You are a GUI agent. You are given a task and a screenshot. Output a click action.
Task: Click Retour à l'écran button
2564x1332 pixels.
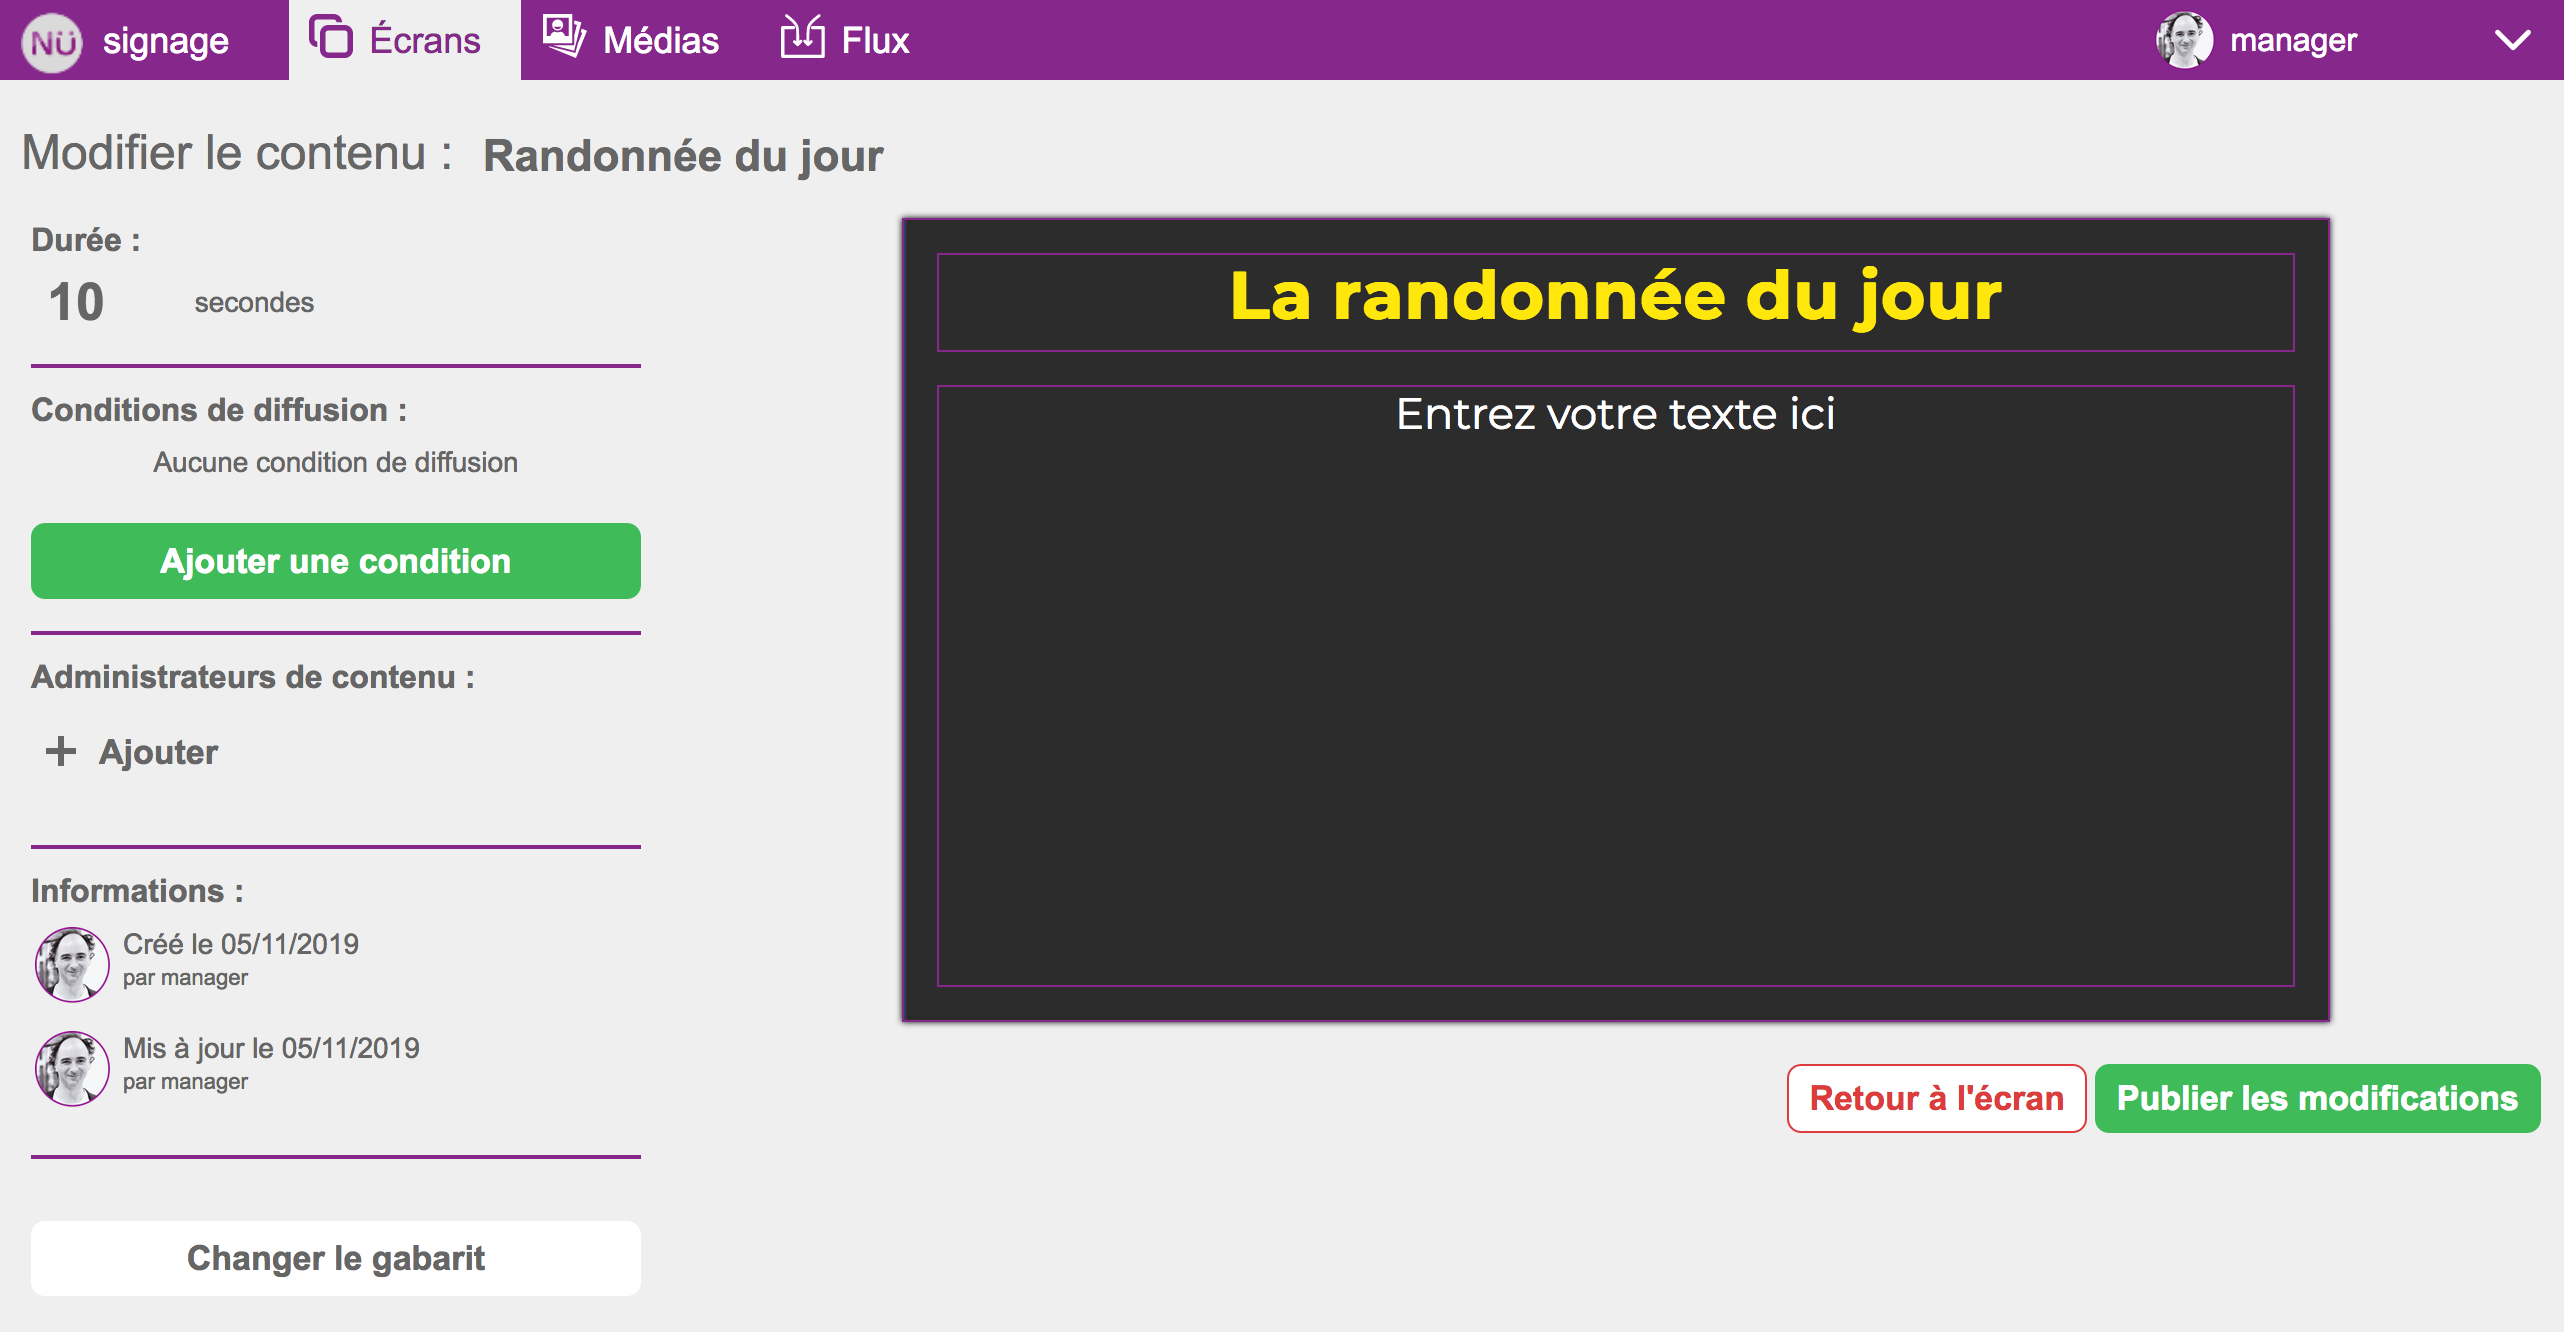click(x=1937, y=1098)
